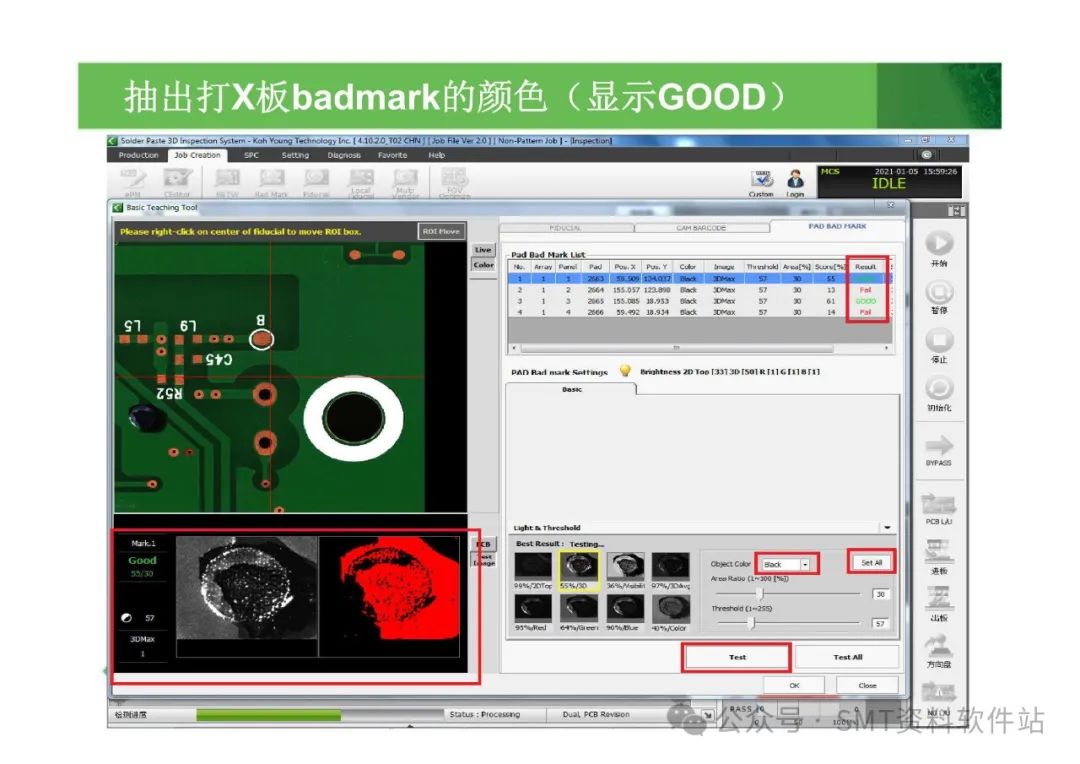The image size is (1080, 764).
Task: Click the ePM toolbar icon
Action: [134, 180]
